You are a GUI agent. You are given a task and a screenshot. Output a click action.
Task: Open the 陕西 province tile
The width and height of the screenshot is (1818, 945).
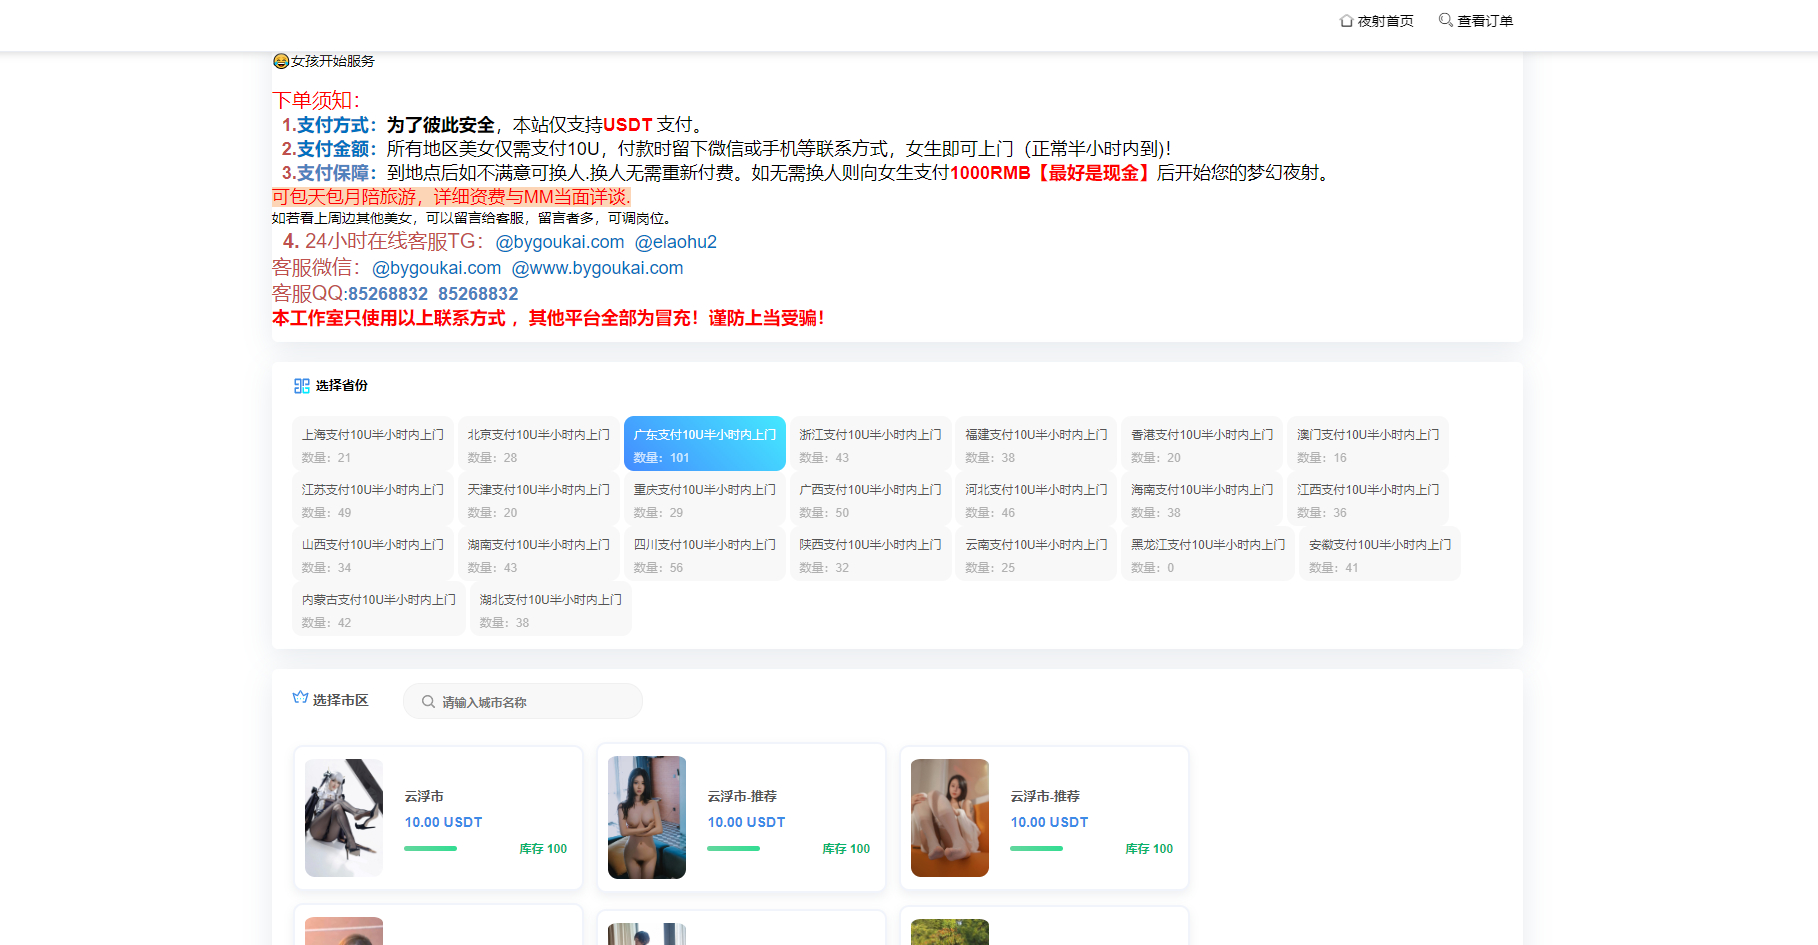pyautogui.click(x=871, y=554)
